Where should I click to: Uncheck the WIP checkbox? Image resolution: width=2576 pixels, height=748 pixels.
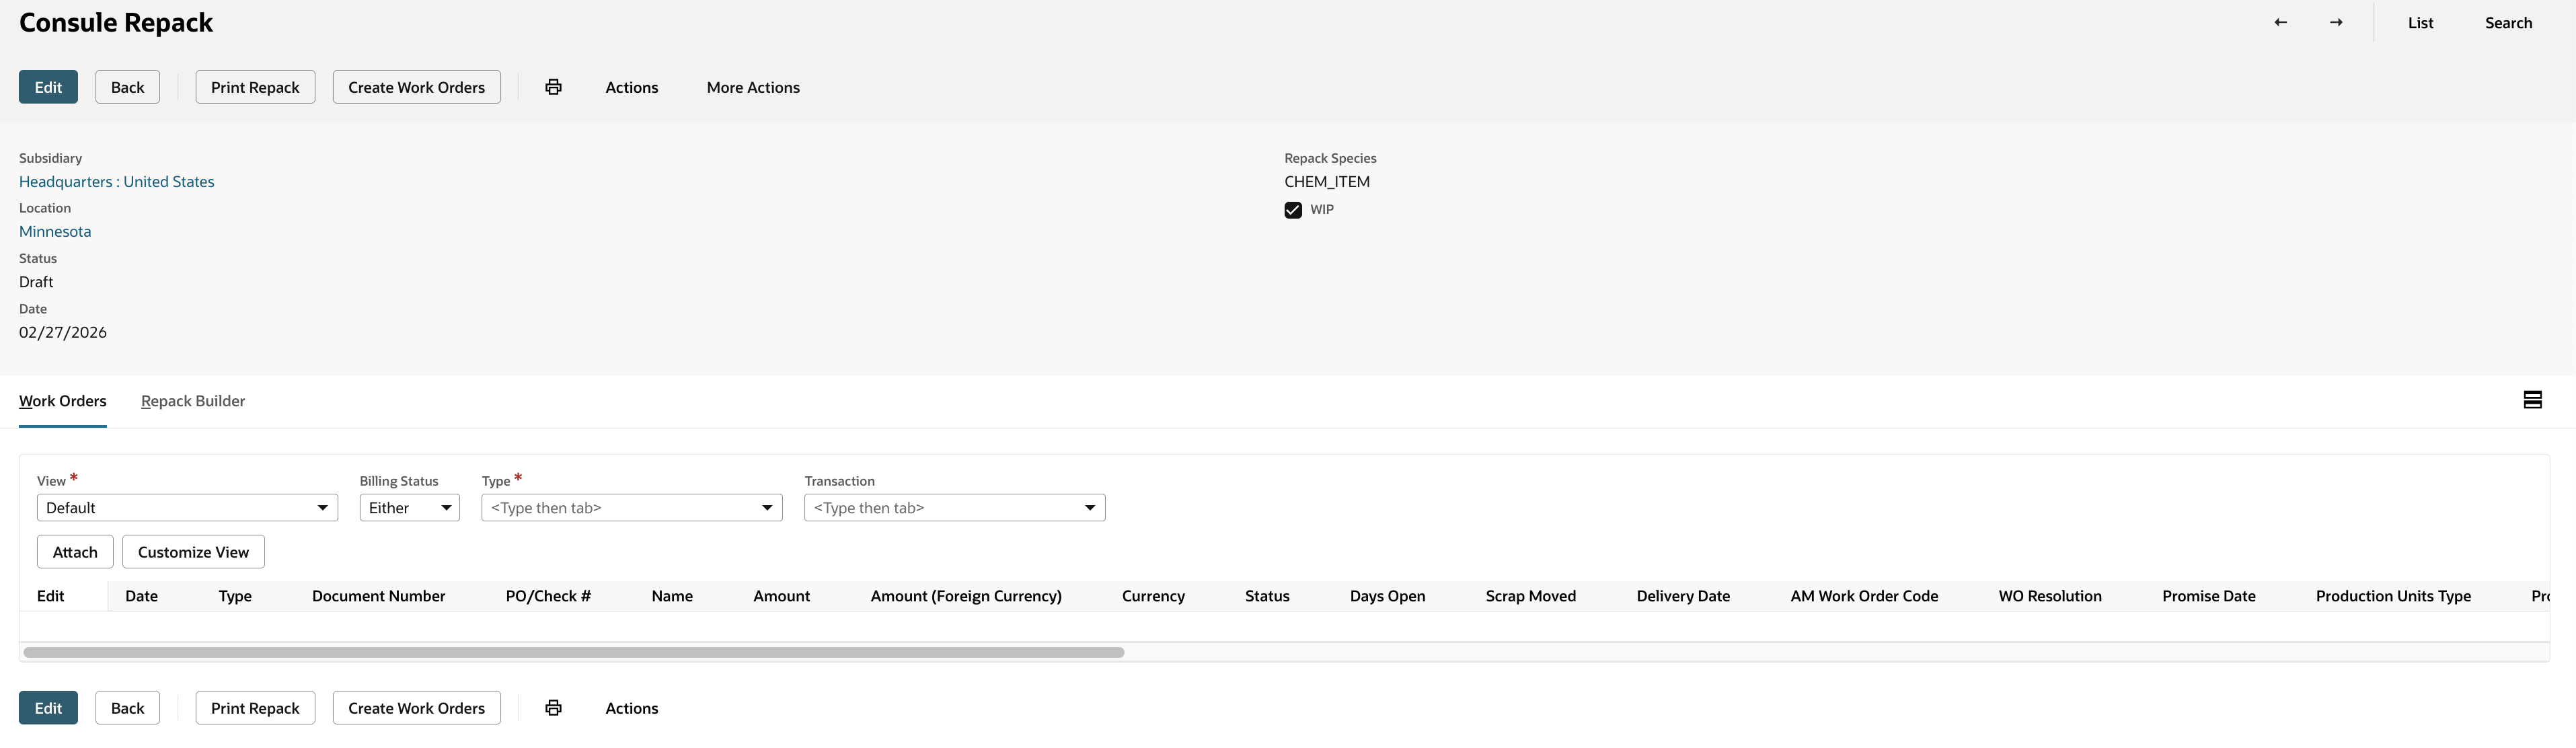(1293, 209)
